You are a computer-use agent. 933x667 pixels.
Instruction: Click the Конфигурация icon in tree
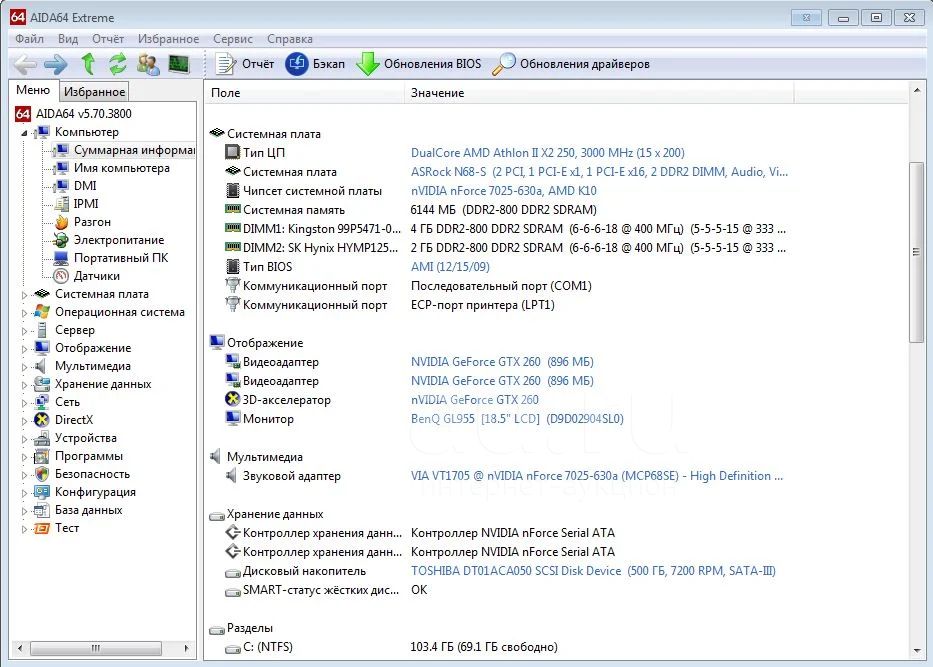pyautogui.click(x=42, y=492)
